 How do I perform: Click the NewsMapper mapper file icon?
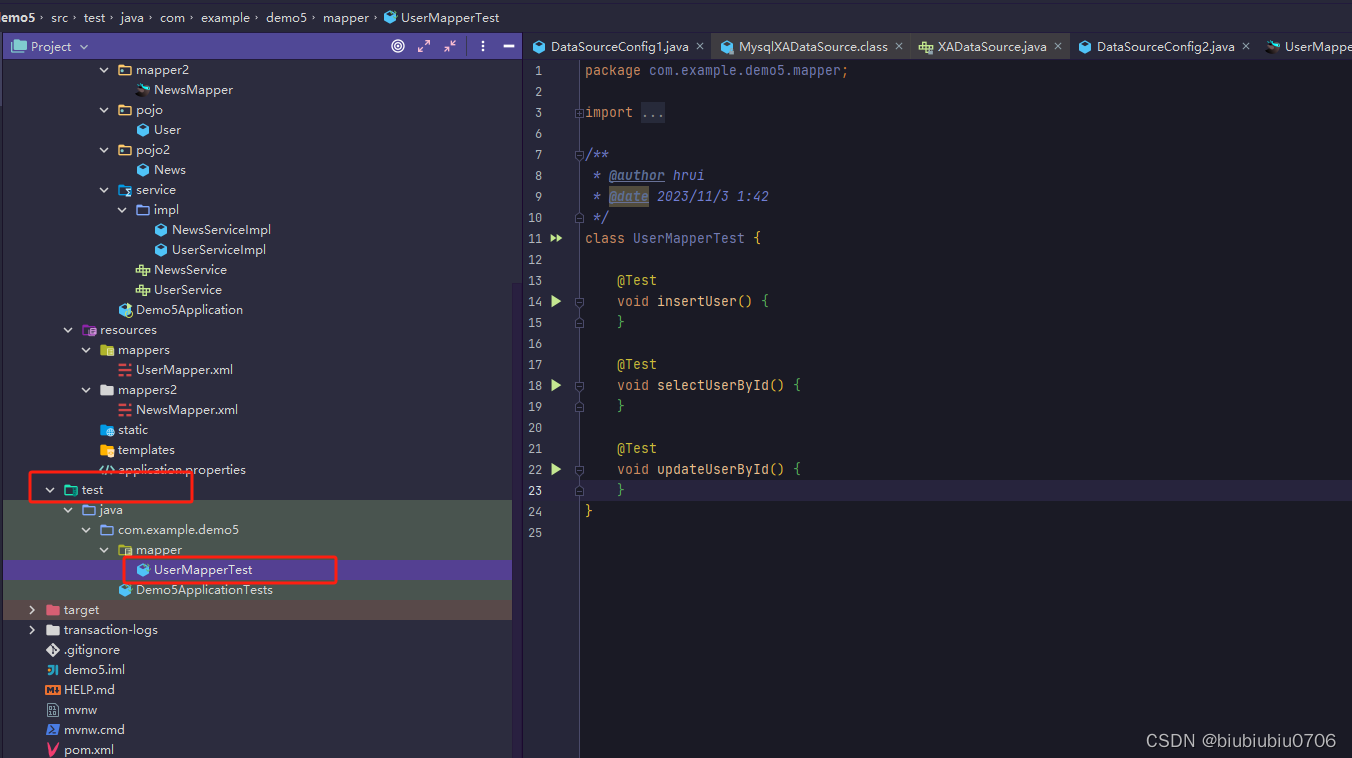point(143,90)
